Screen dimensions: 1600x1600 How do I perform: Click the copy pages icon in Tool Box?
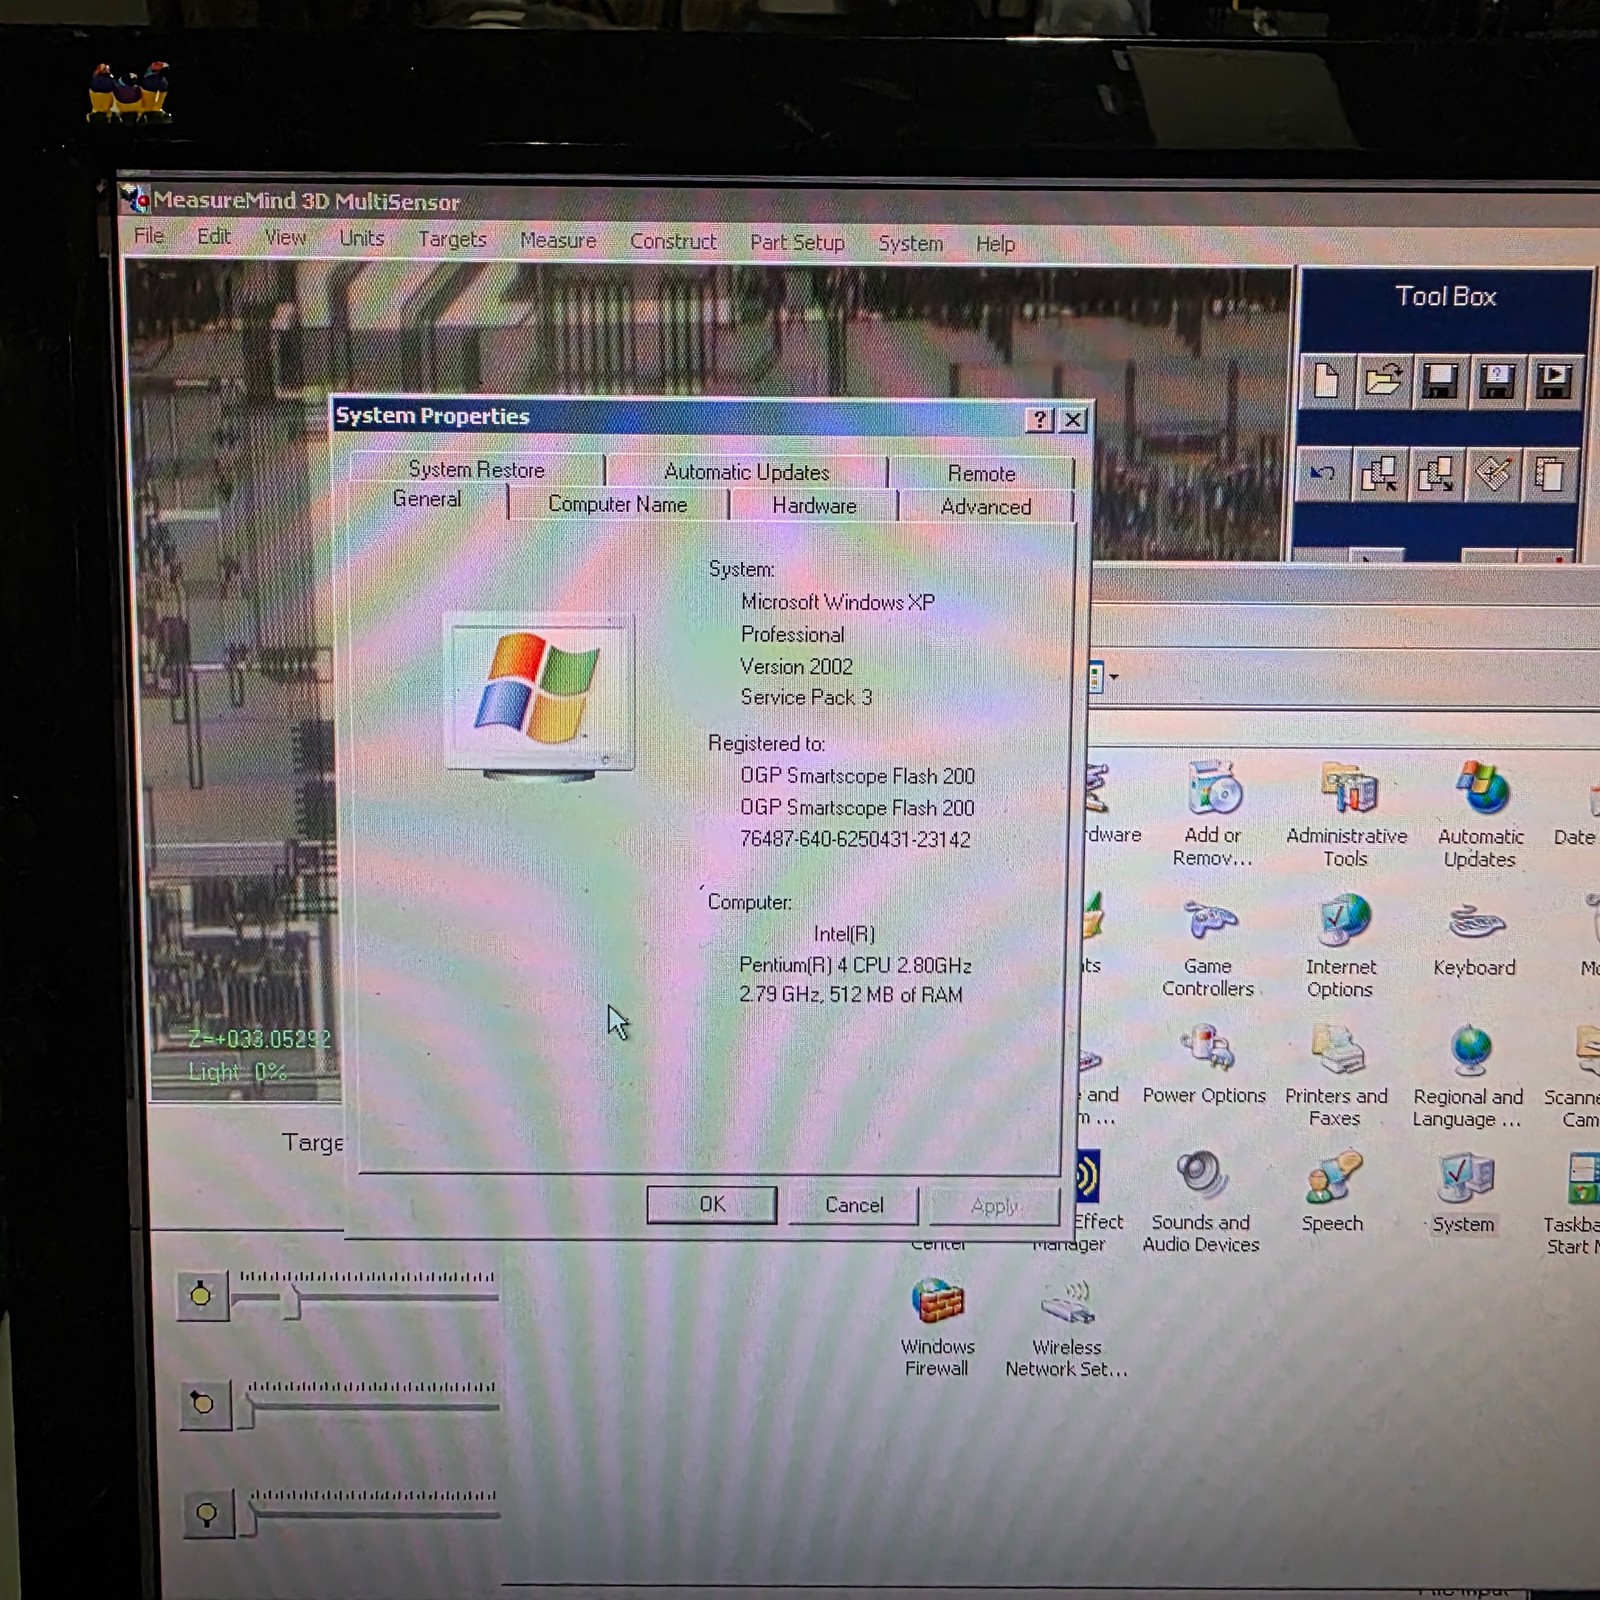(1550, 475)
